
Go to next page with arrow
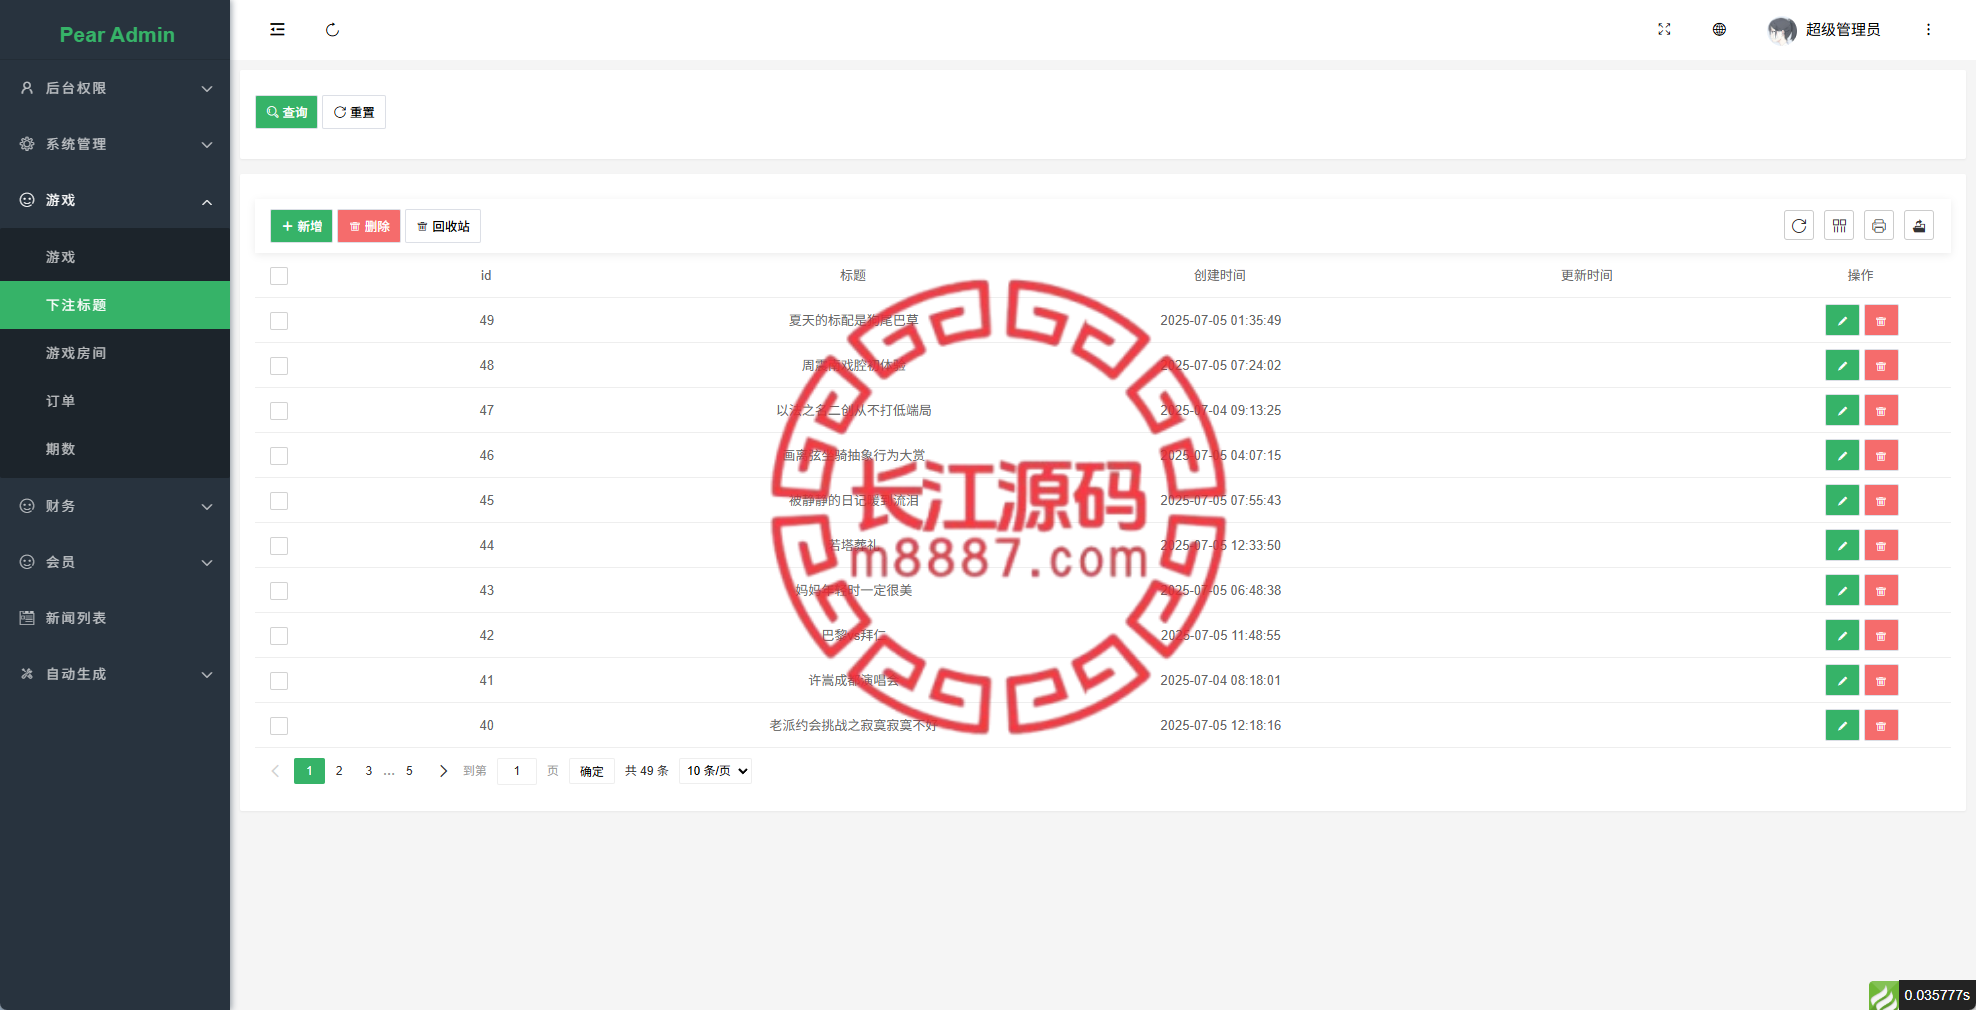pyautogui.click(x=443, y=771)
